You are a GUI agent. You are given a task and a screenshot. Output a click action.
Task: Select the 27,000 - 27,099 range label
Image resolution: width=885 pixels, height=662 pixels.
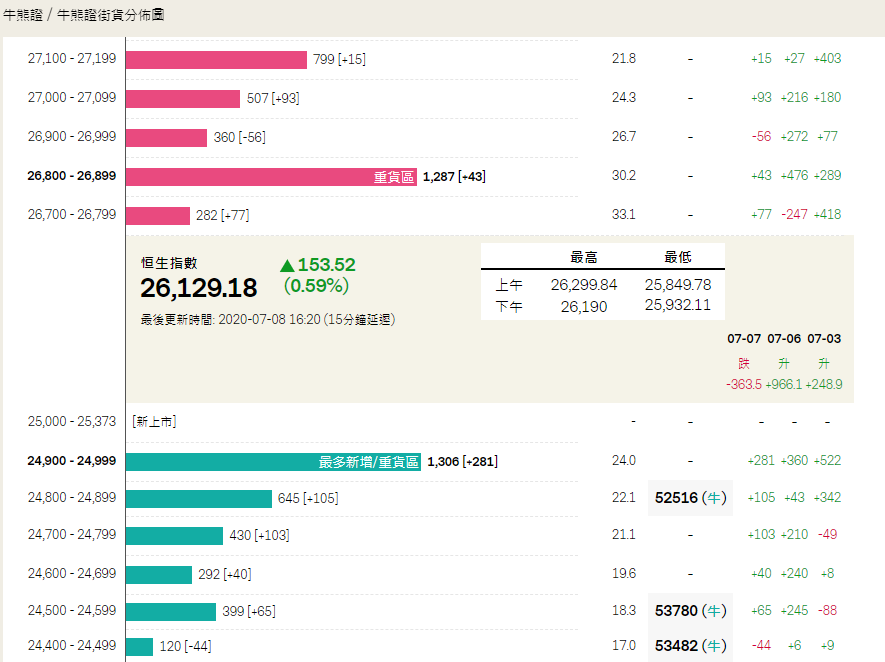coord(72,97)
